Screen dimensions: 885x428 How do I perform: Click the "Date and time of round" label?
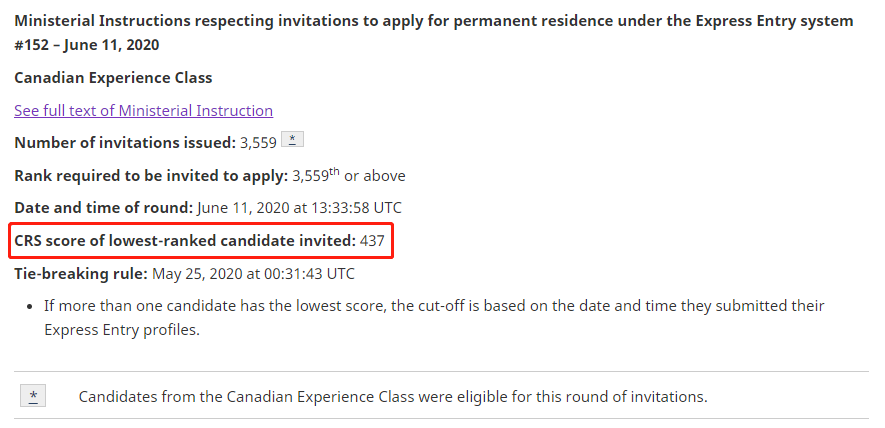[x=103, y=208]
